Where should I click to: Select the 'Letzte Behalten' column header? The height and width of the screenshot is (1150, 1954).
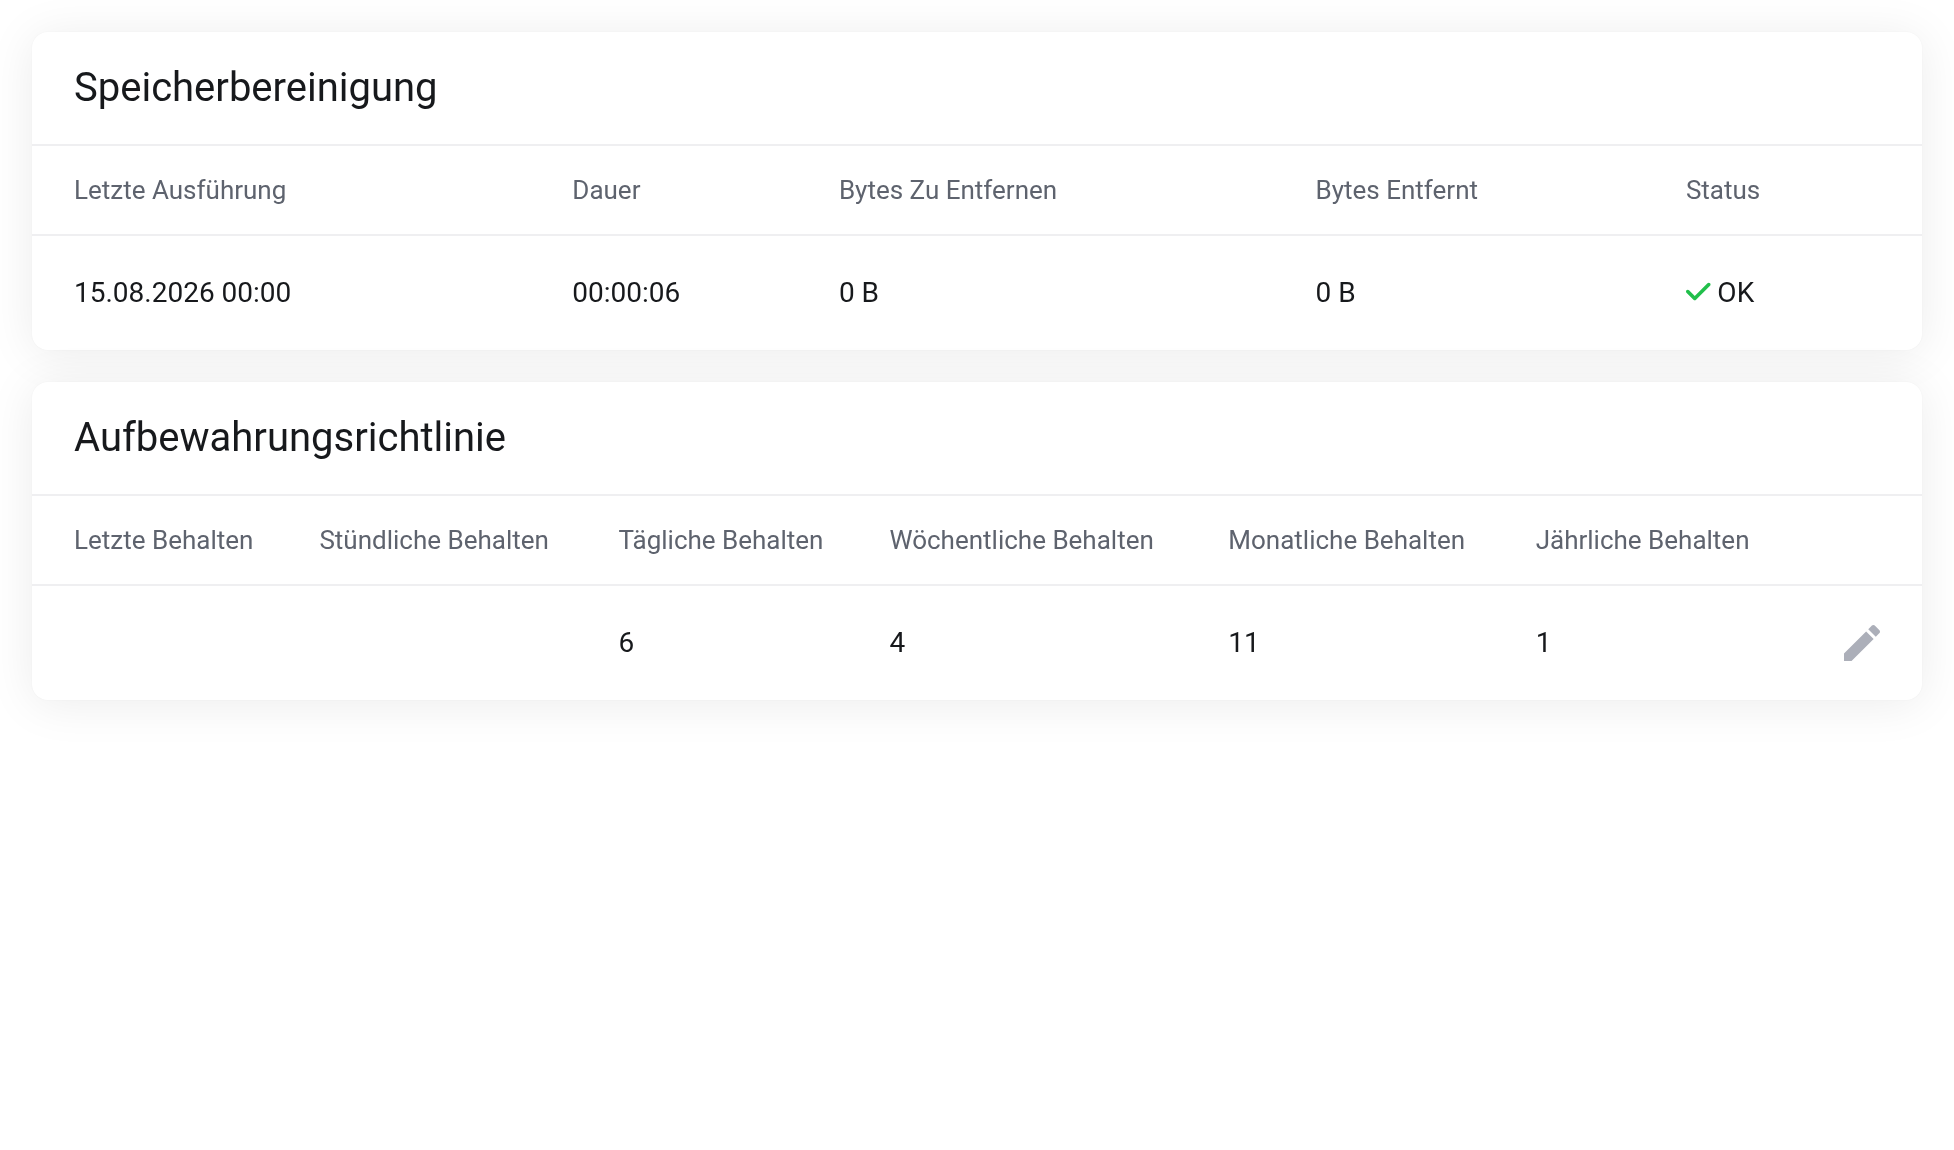click(164, 540)
